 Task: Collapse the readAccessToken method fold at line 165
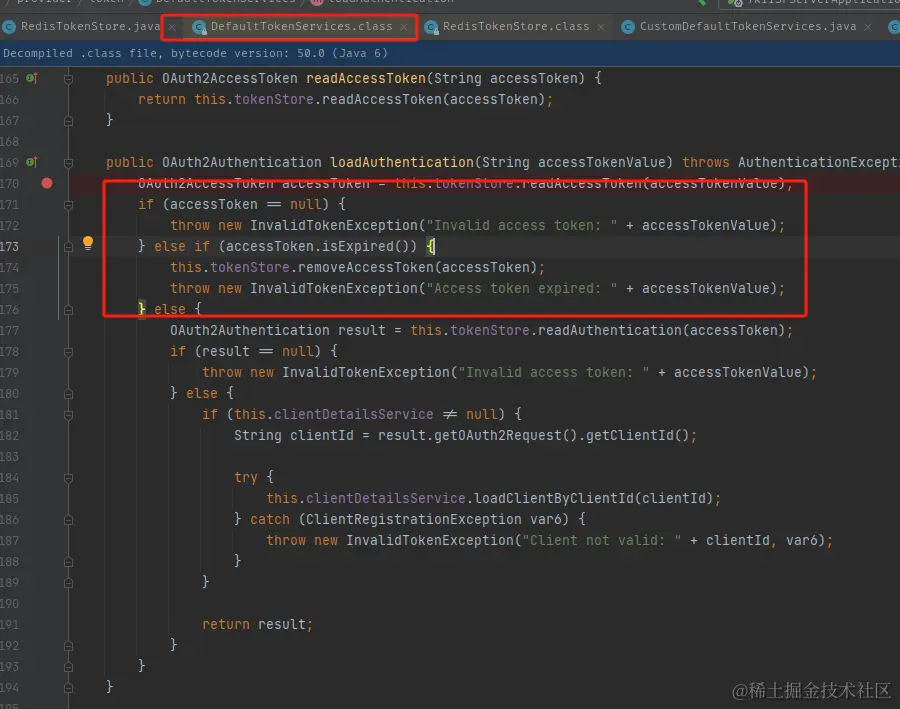point(68,79)
